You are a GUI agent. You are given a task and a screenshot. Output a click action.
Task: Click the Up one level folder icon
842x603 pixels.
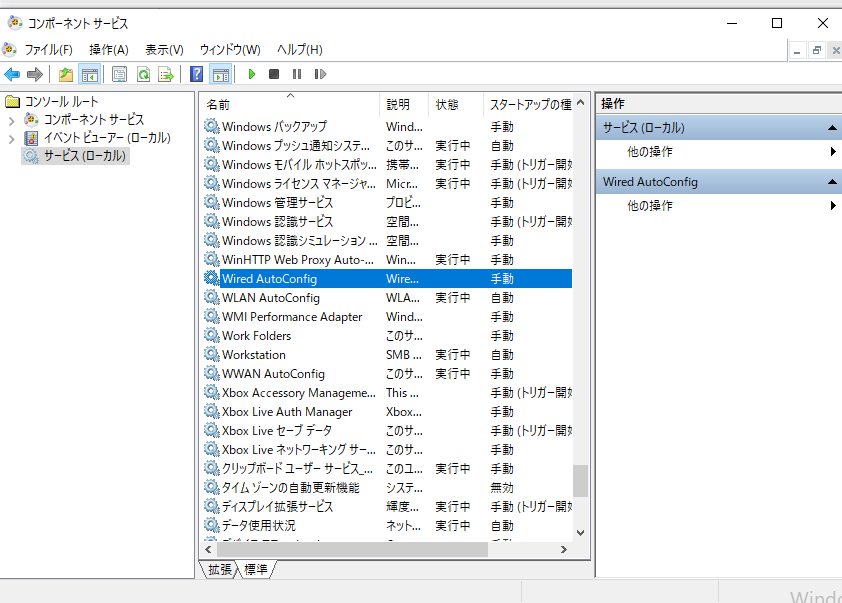point(66,74)
